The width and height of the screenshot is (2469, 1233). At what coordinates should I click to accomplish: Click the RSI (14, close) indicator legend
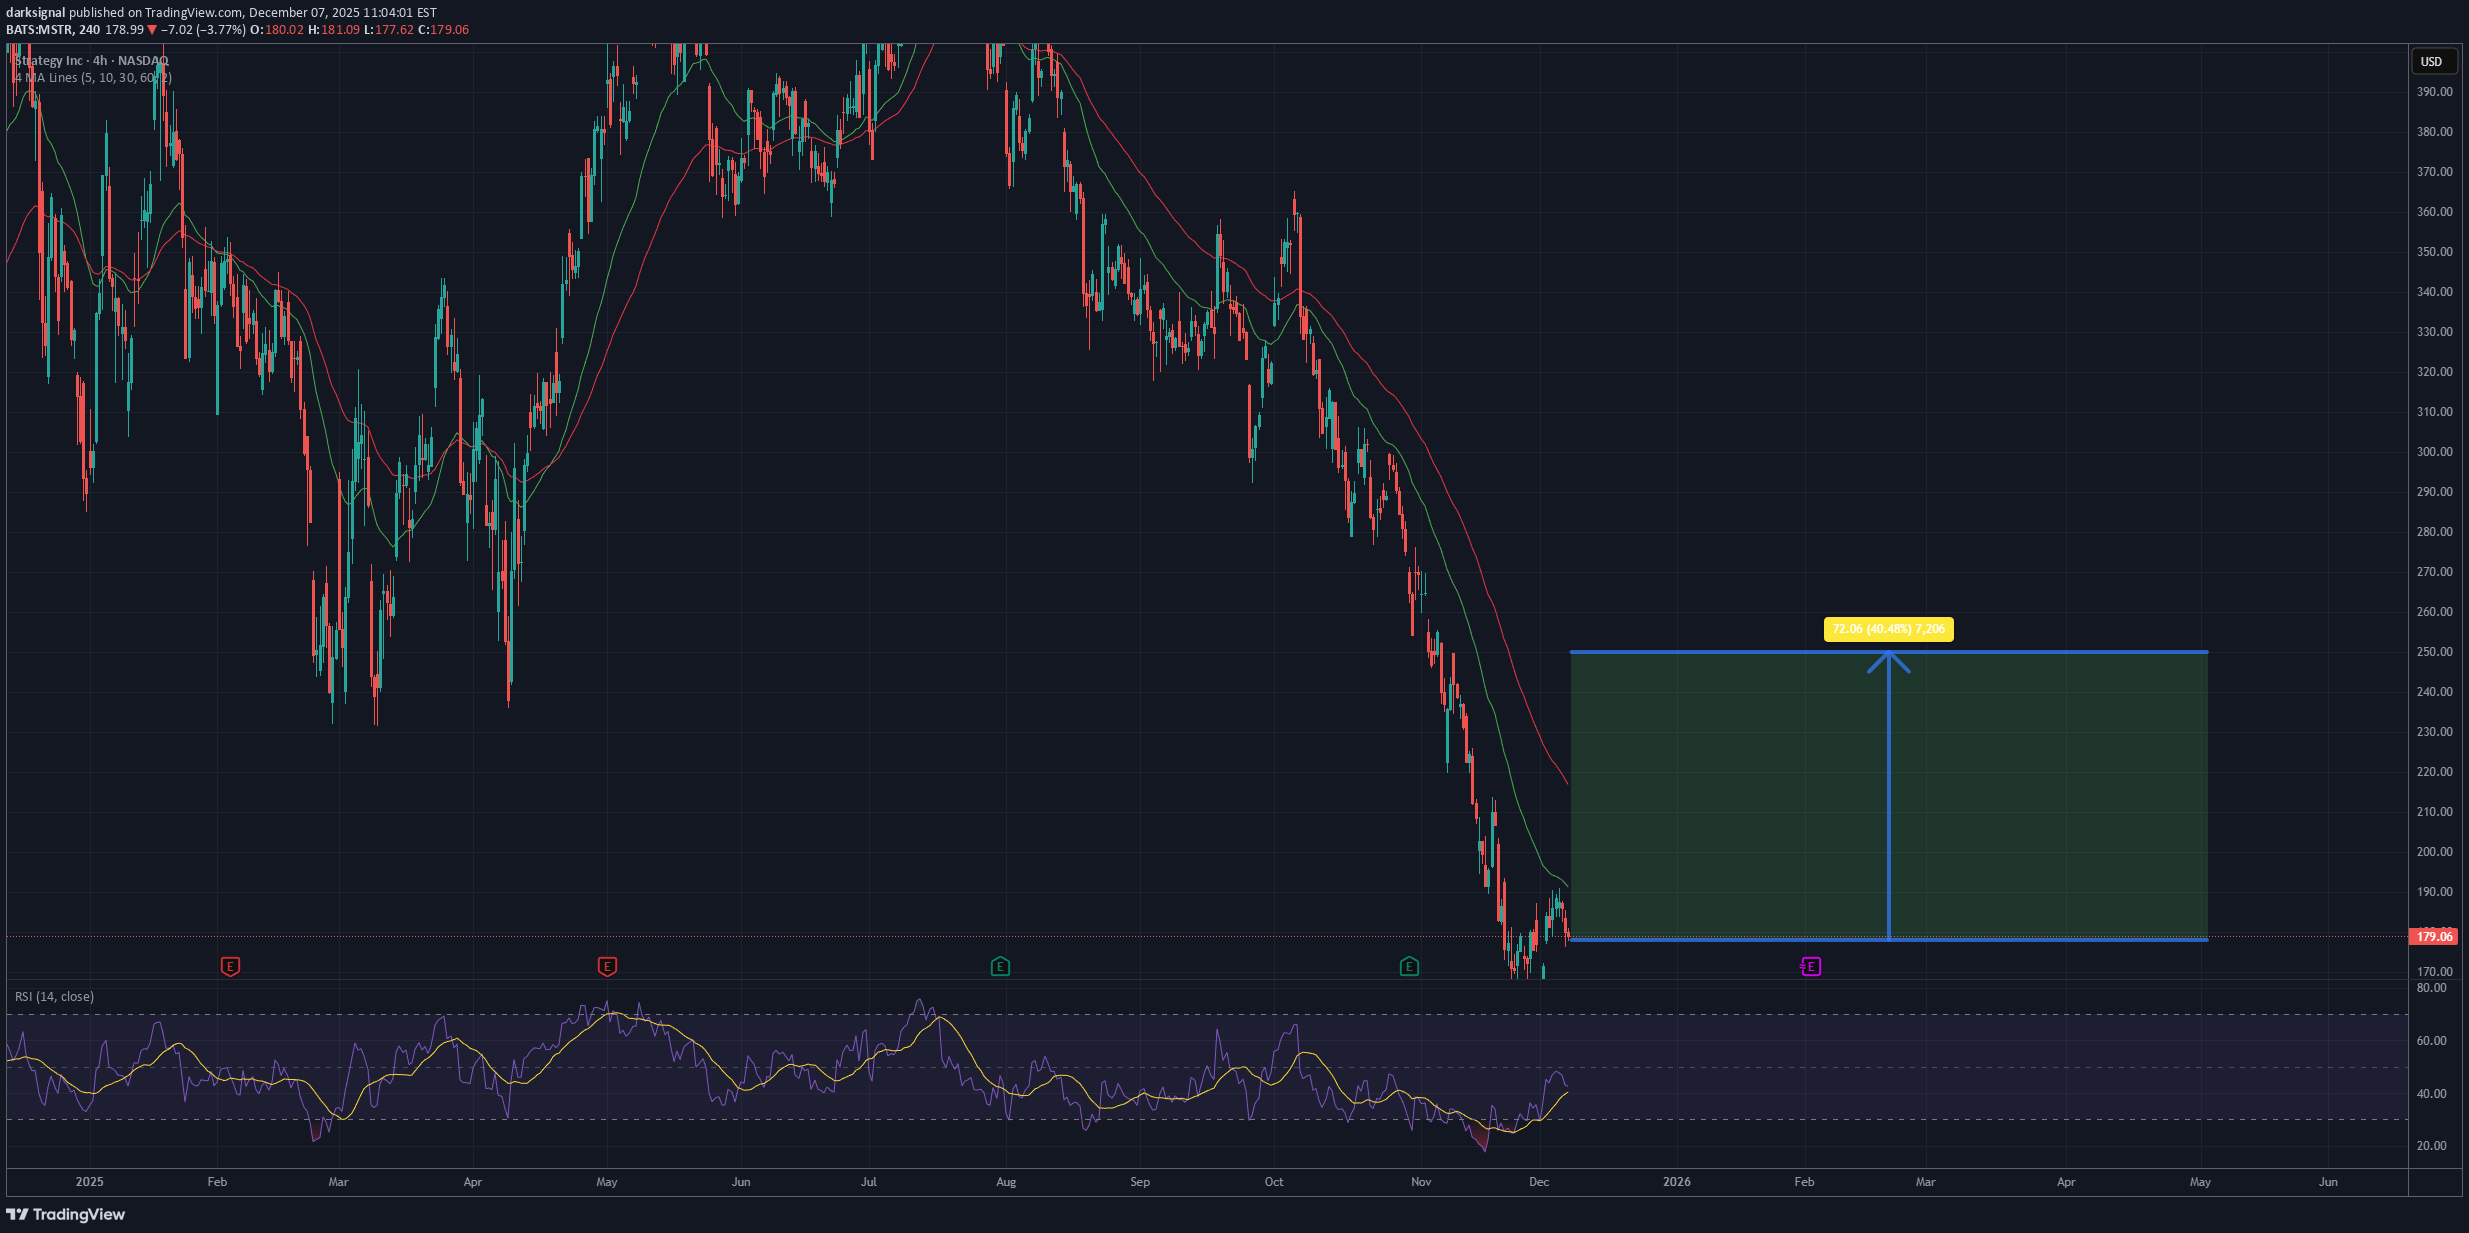[54, 996]
